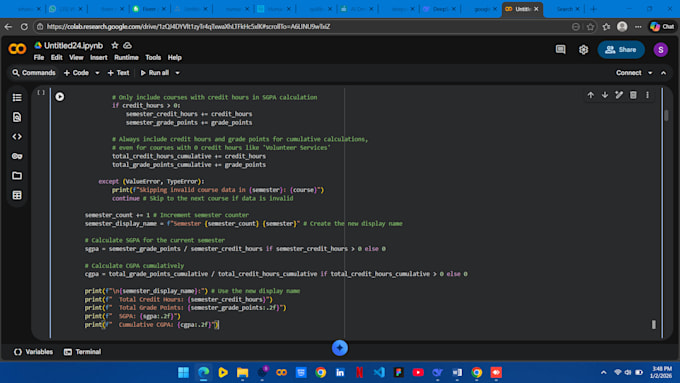Collapse the header with the chevron
The image size is (680, 383).
point(664,73)
